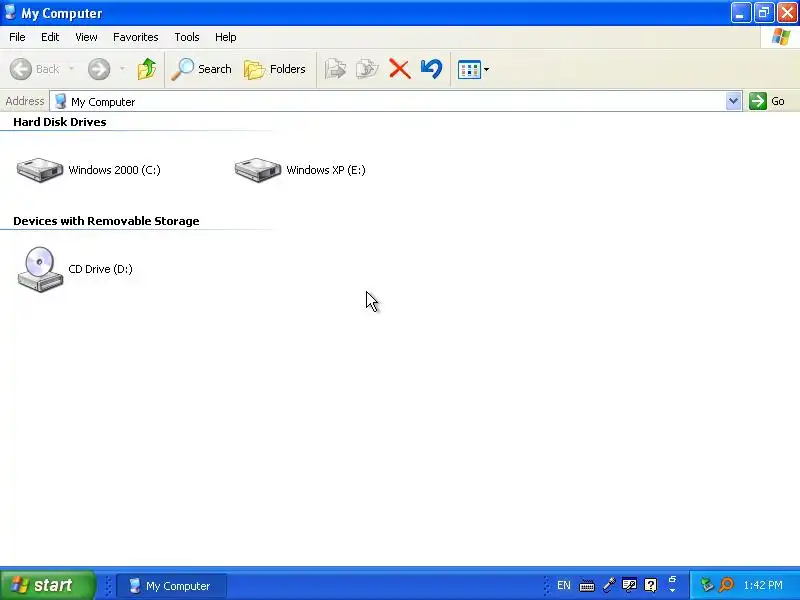This screenshot has width=800, height=600.
Task: Click the 1:42 PM clock
Action: pyautogui.click(x=763, y=585)
